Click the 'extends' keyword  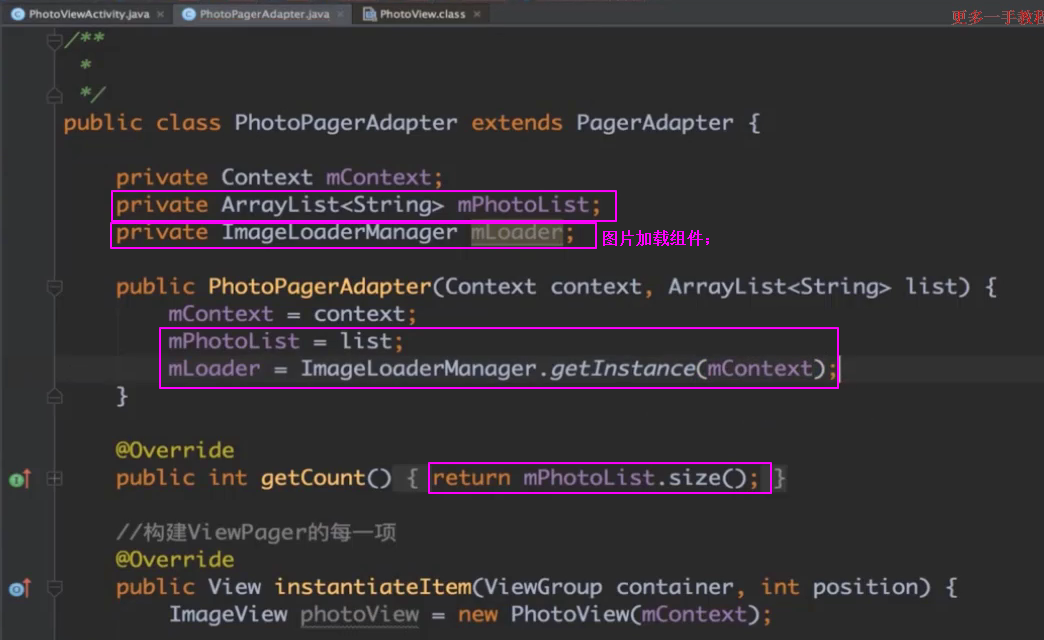[x=517, y=123]
